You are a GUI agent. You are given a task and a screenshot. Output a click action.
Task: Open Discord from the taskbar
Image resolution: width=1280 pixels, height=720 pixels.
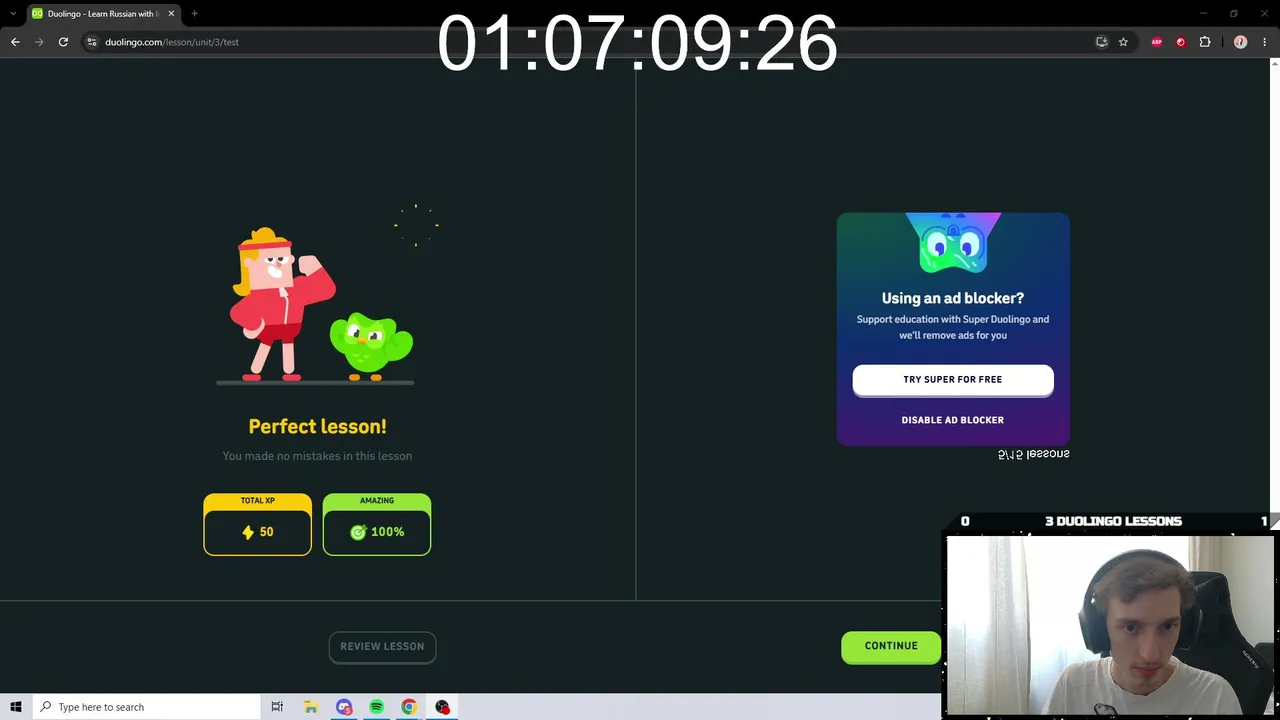tap(344, 707)
